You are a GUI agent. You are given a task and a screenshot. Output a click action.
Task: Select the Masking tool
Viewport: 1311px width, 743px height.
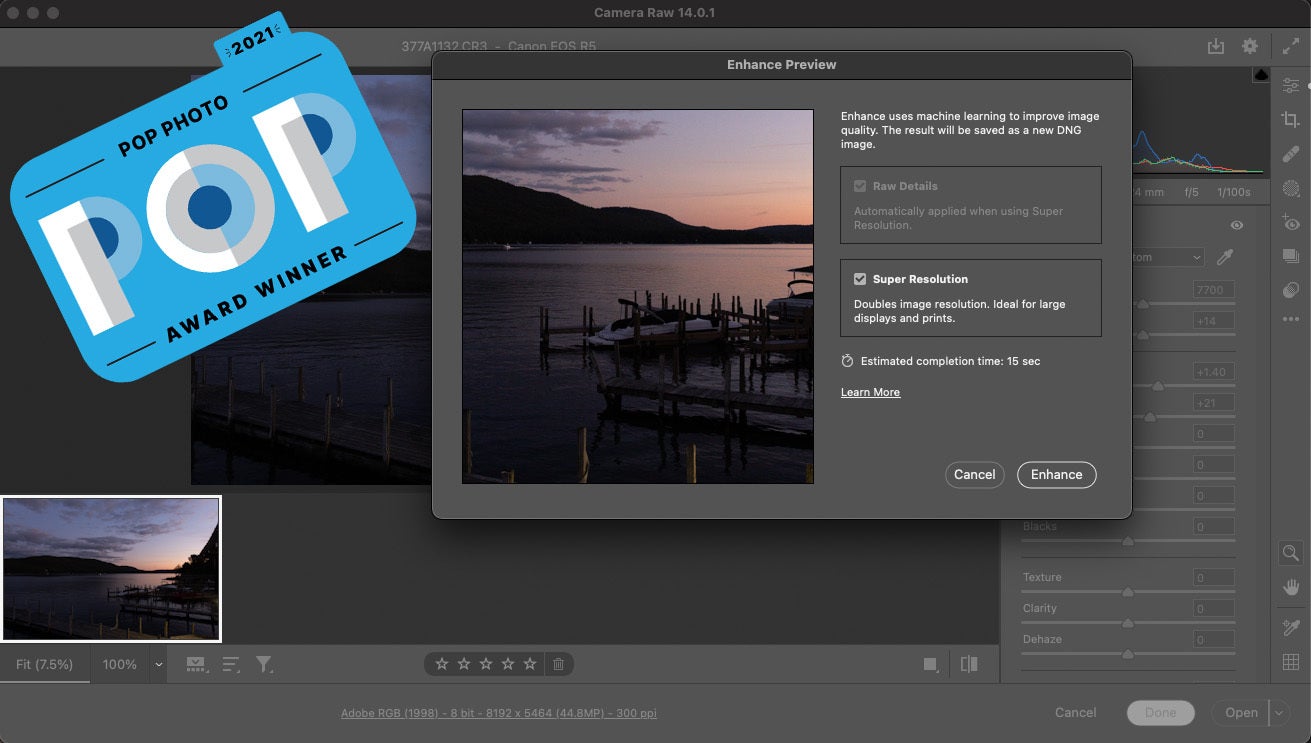(1290, 188)
